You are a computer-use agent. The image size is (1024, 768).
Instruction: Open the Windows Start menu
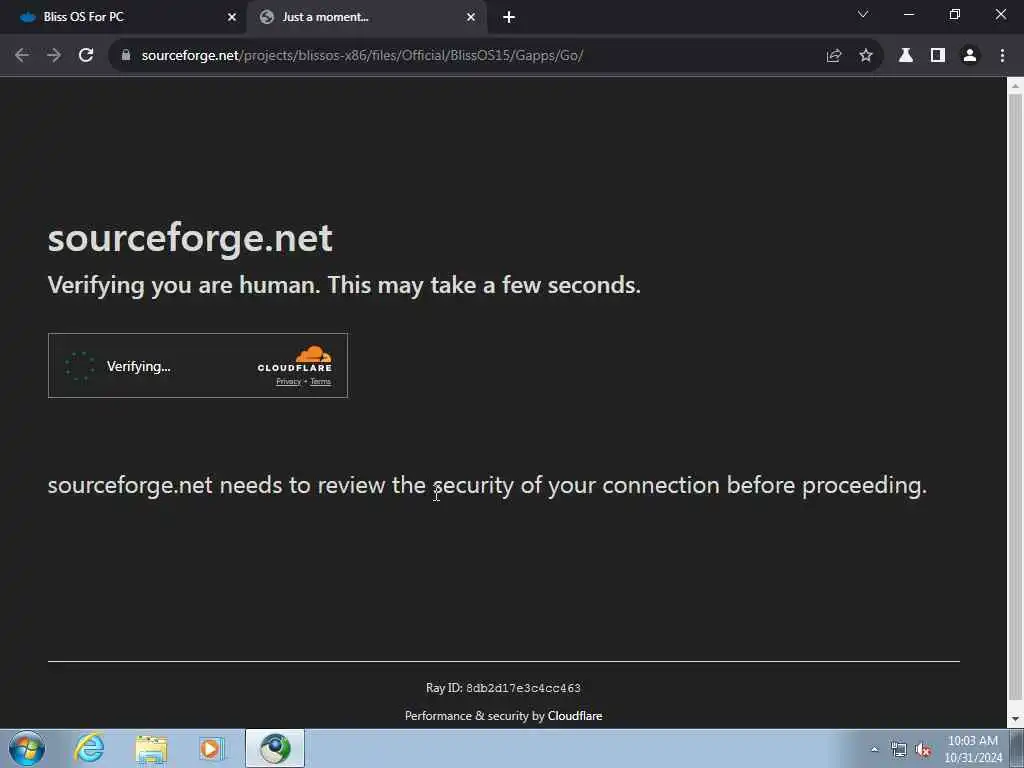click(27, 748)
